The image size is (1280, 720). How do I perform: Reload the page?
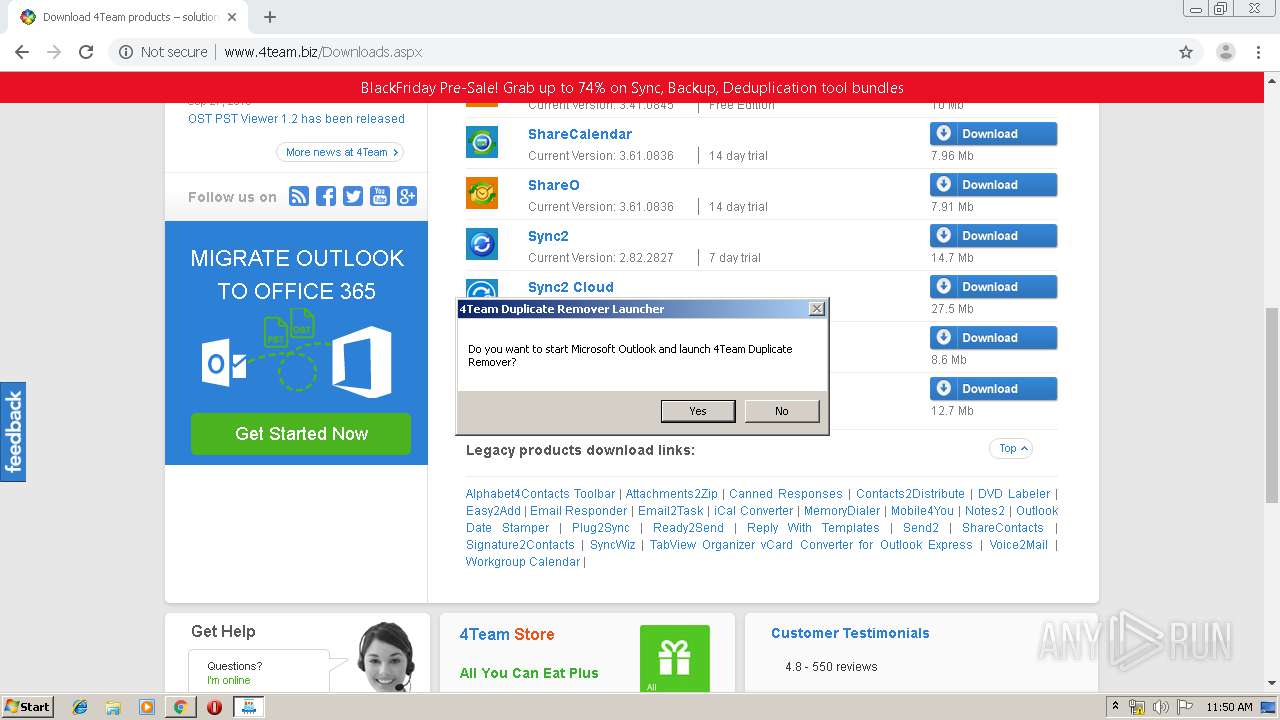coord(86,52)
